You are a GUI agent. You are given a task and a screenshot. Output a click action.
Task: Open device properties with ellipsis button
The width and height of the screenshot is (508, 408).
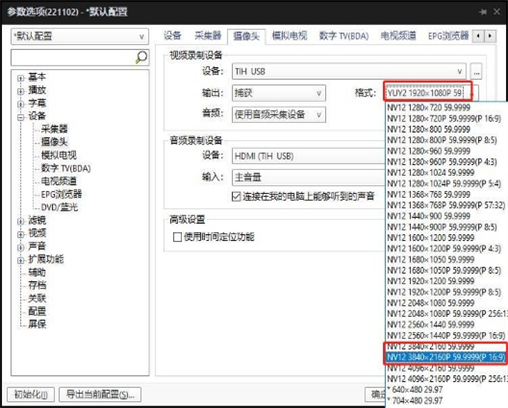click(477, 71)
